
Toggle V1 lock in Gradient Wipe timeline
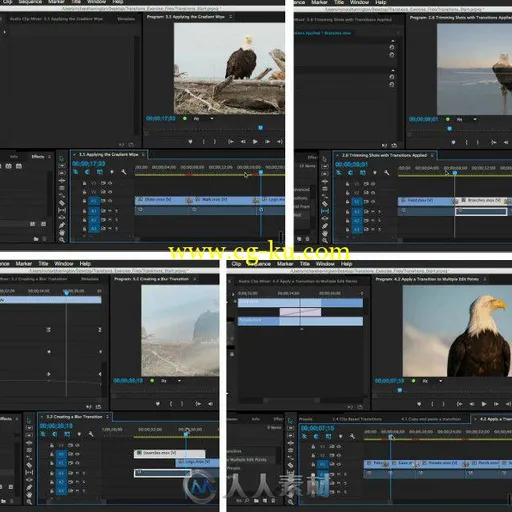[x=84, y=201]
